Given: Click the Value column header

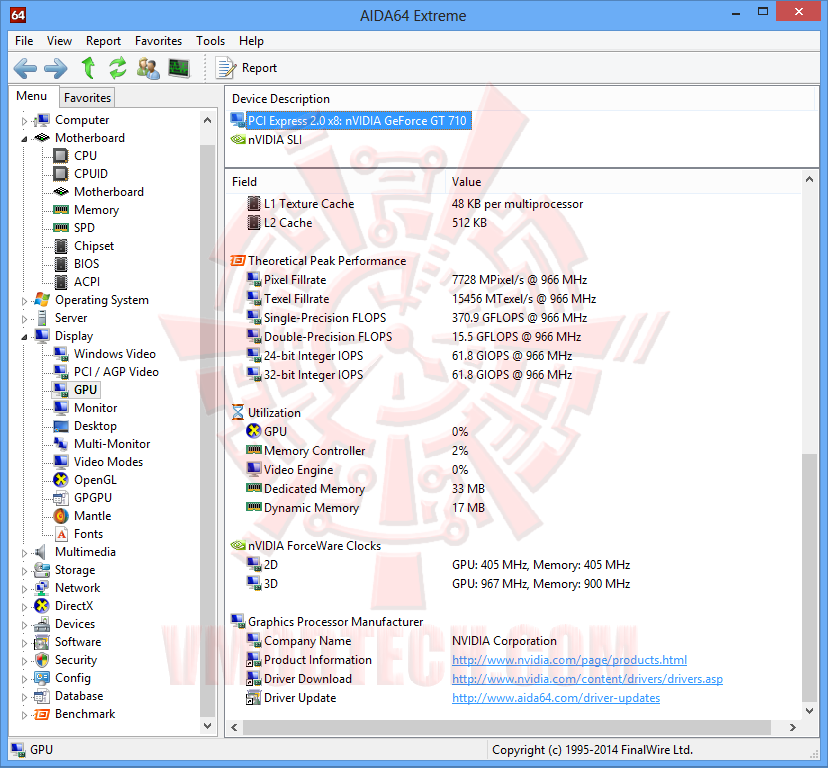Looking at the screenshot, I should click(x=623, y=182).
